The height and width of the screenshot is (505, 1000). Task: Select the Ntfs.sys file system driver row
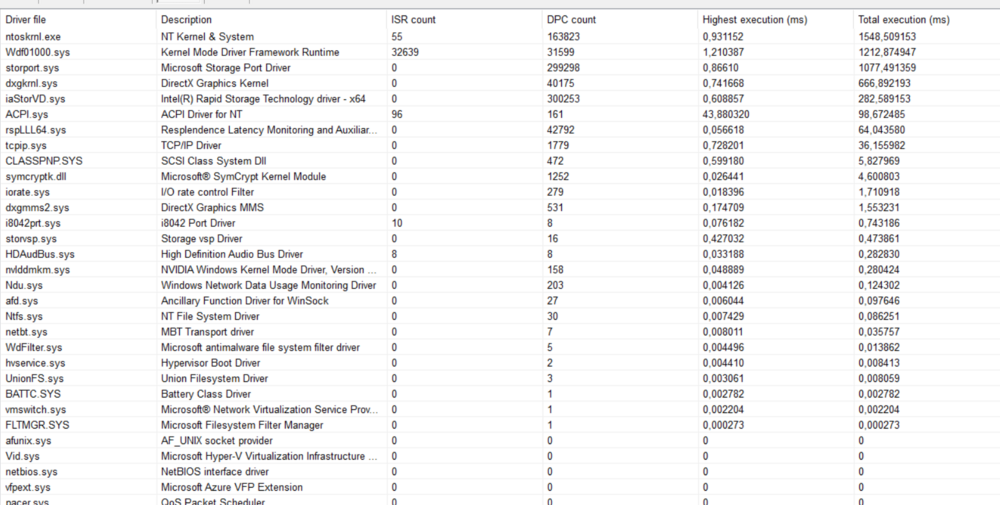(x=26, y=316)
